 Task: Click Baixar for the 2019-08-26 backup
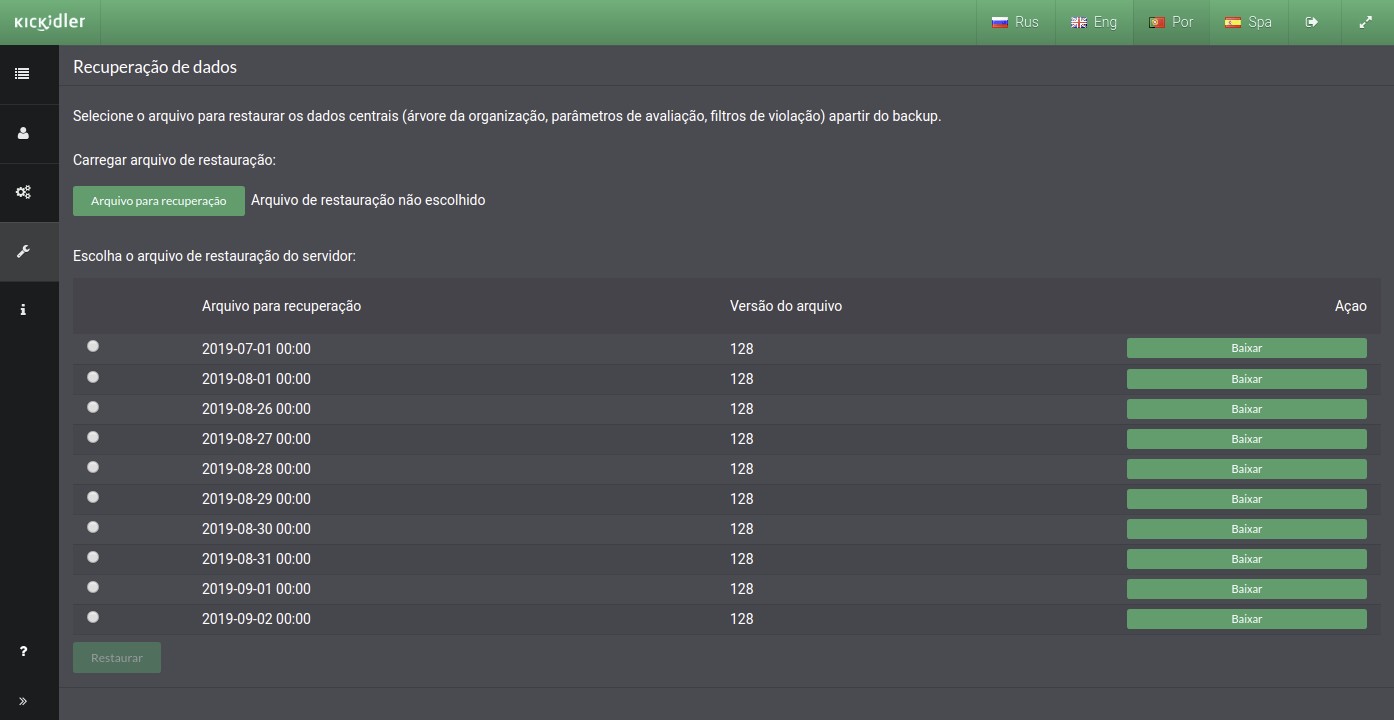[x=1247, y=409]
